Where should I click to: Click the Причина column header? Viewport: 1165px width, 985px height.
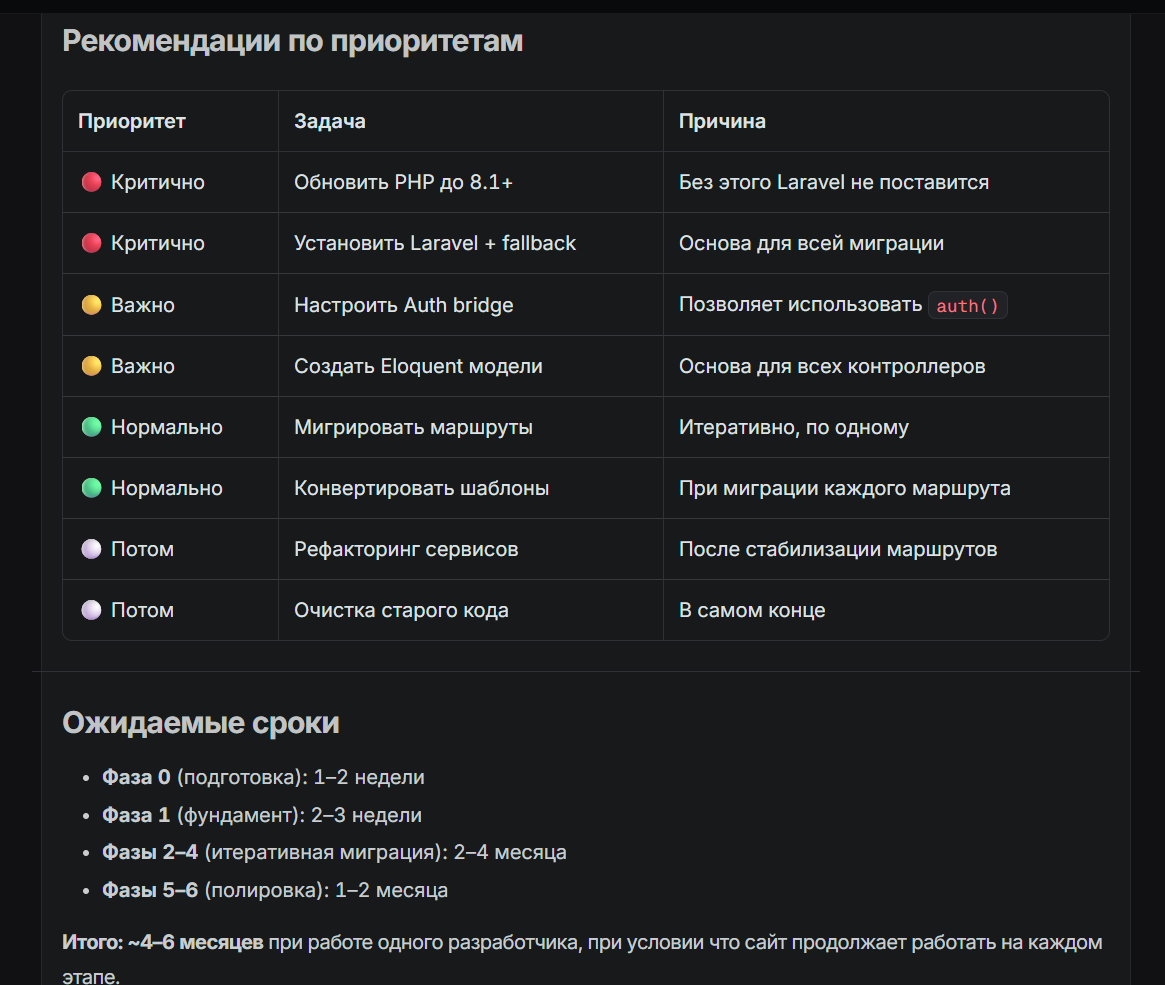(x=722, y=122)
